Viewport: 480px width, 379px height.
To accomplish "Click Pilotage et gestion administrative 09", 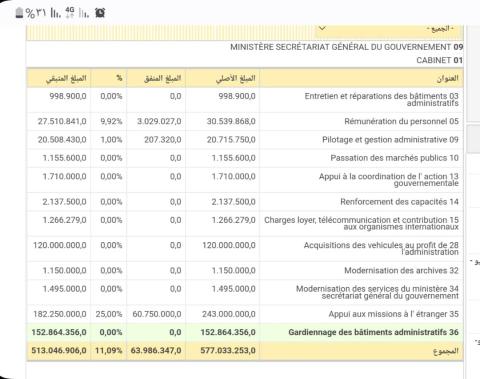I will [390, 140].
